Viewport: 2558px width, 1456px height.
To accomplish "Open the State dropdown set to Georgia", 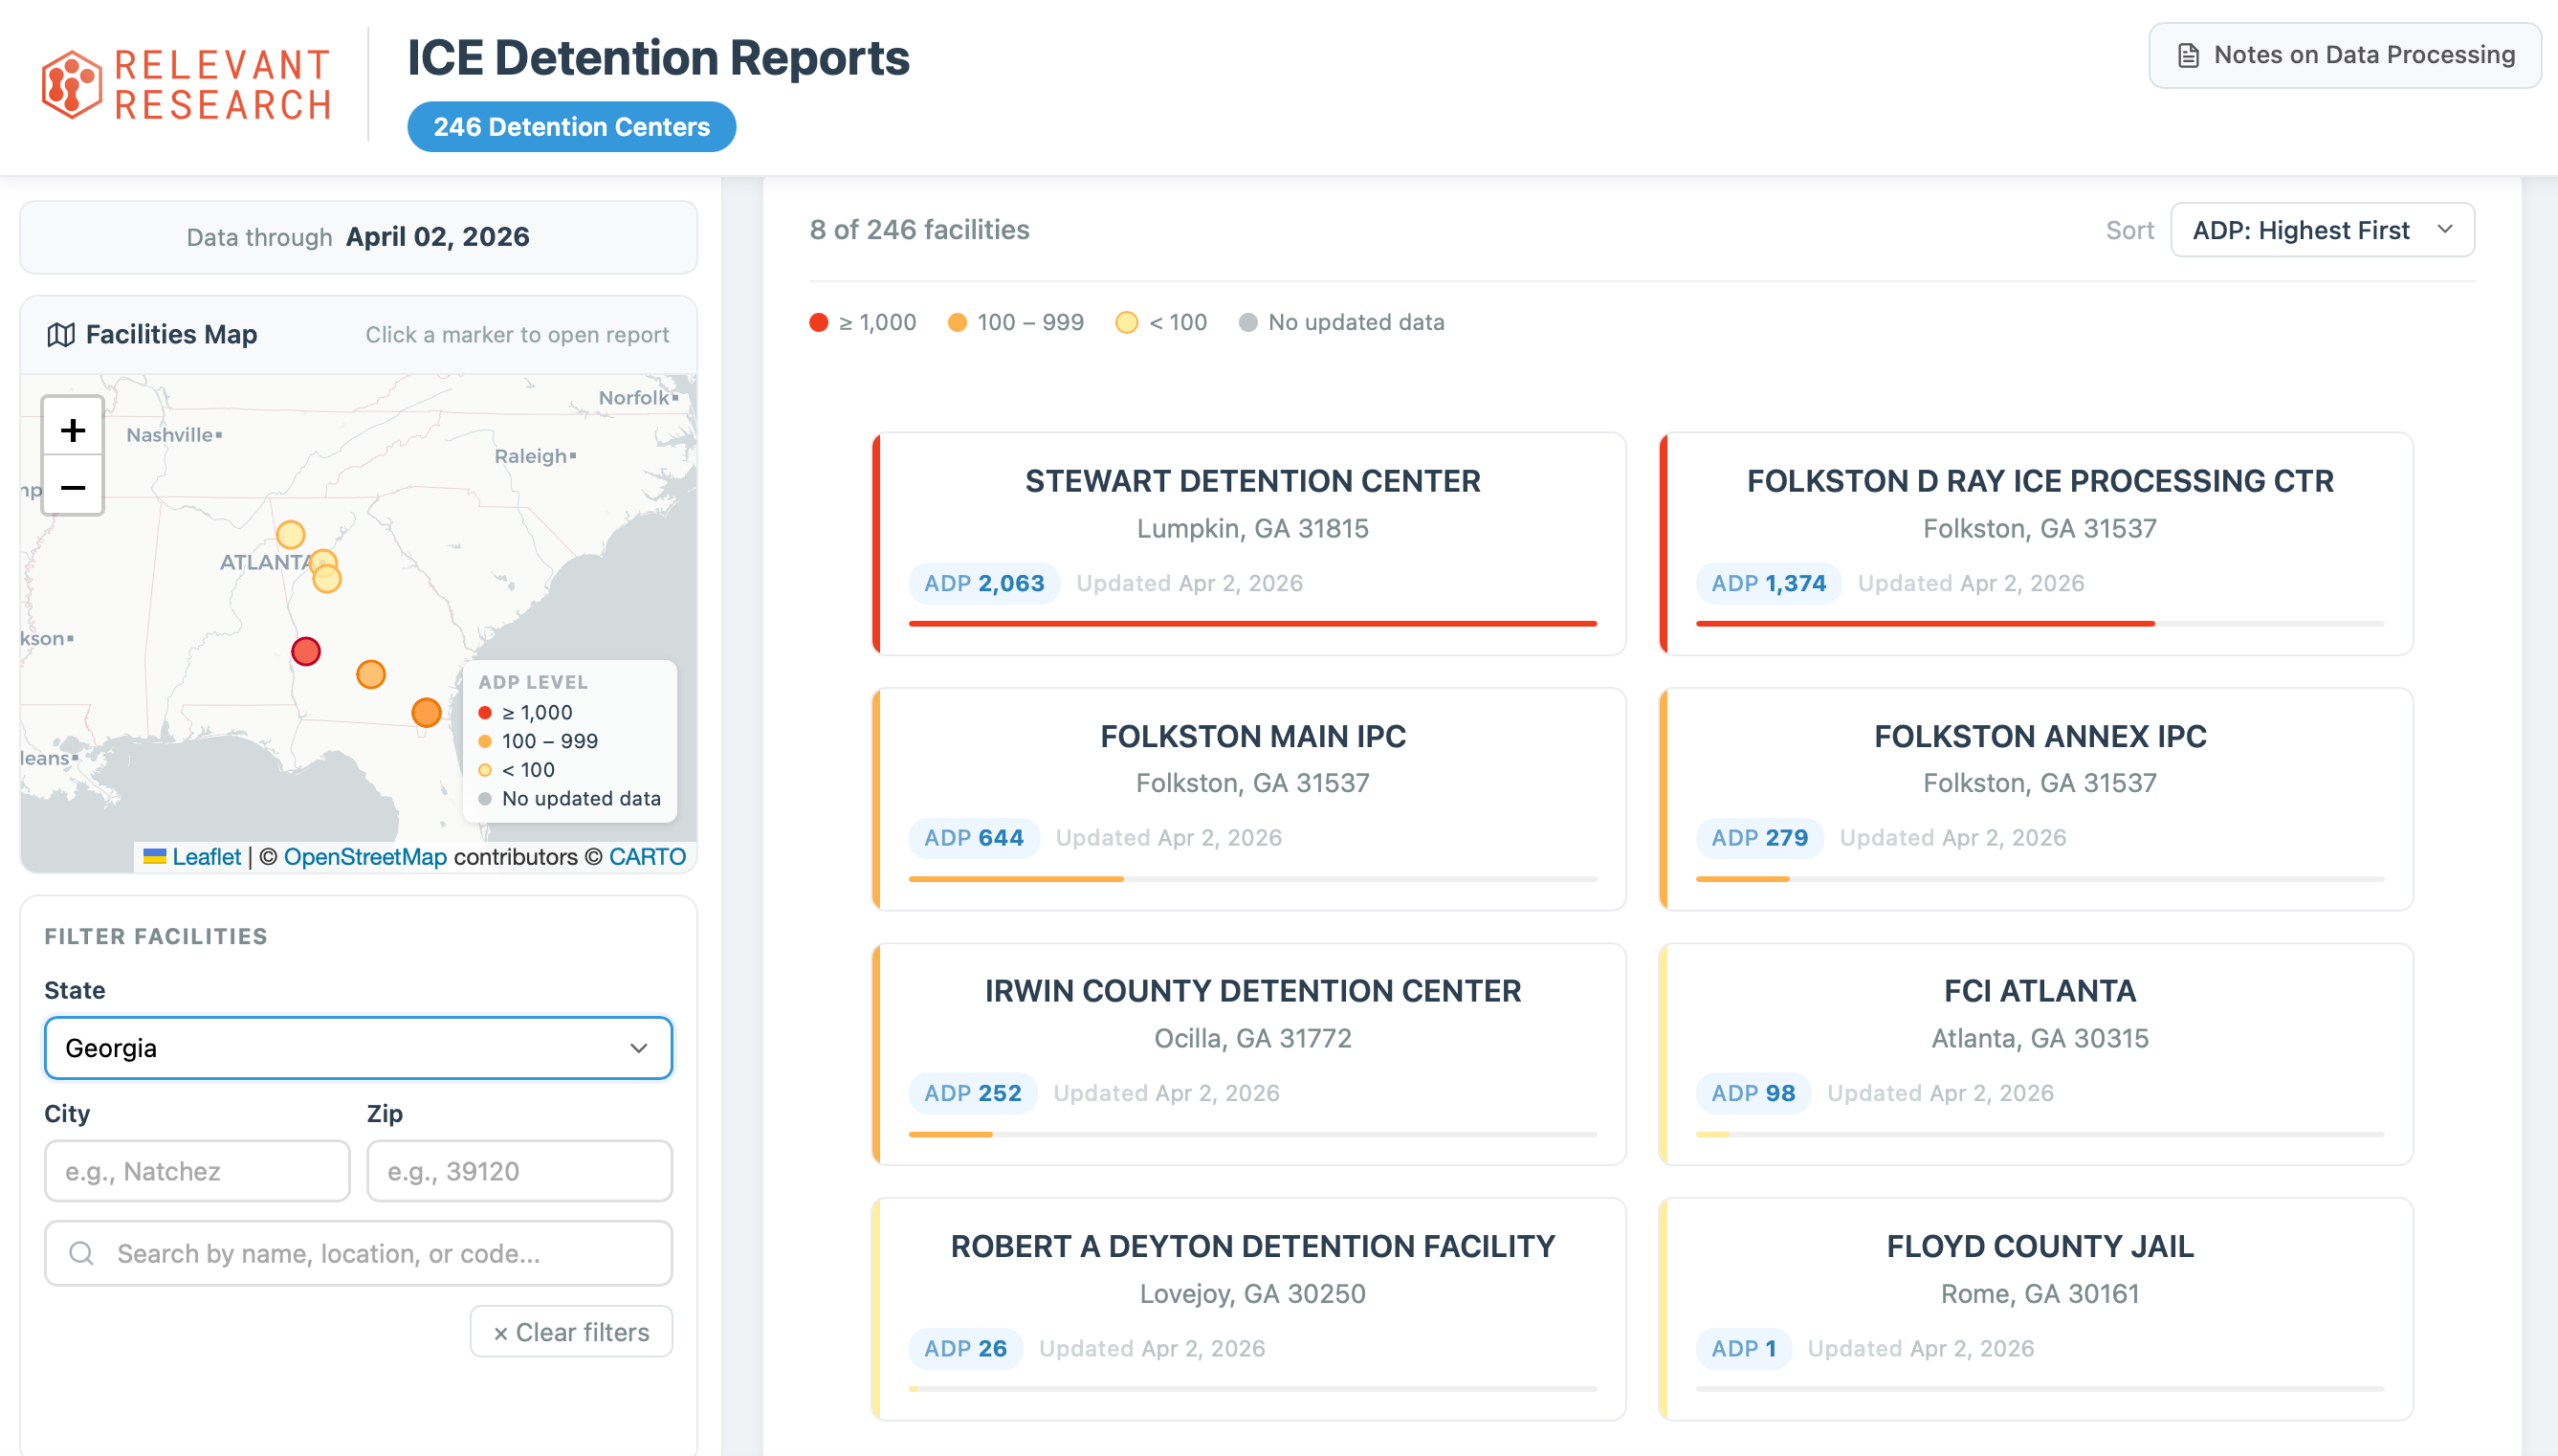I will tap(358, 1048).
